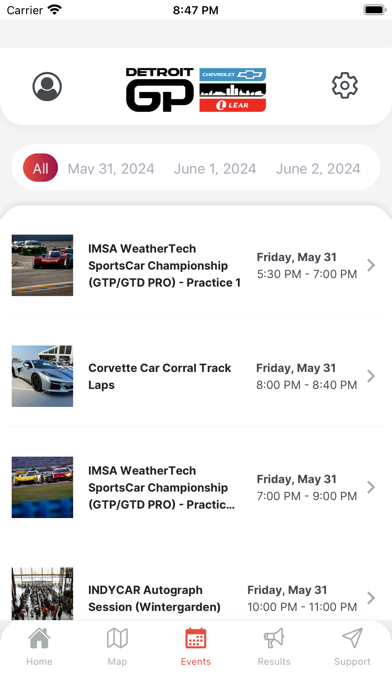Tap the silver Corvette thumbnail

coord(42,376)
